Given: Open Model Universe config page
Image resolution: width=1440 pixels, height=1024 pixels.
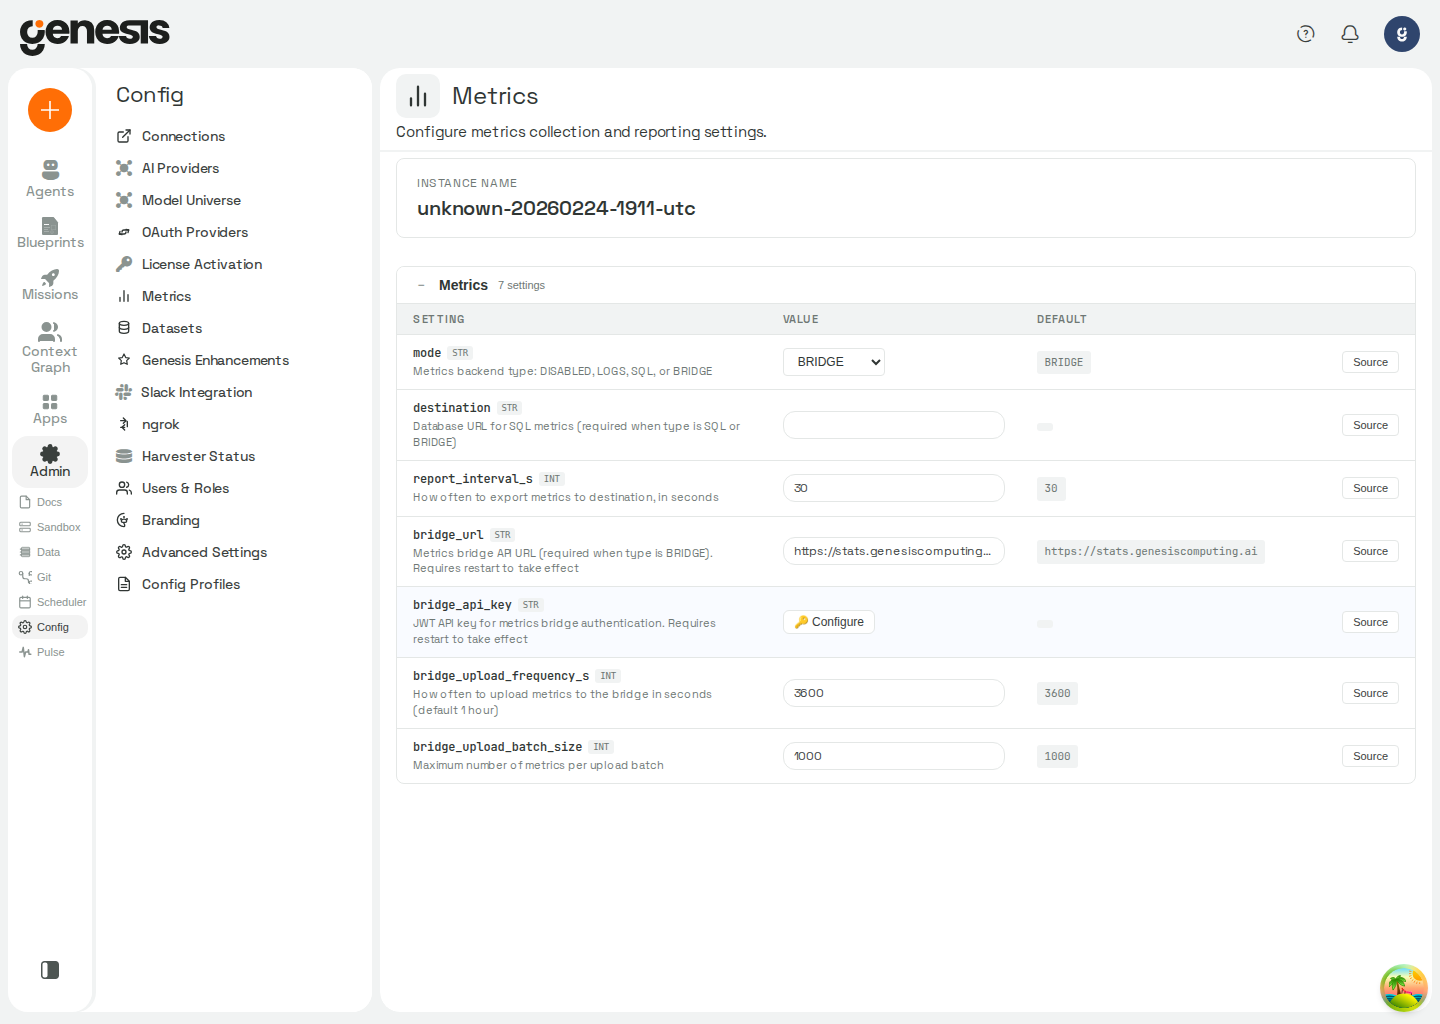Looking at the screenshot, I should pos(179,200).
